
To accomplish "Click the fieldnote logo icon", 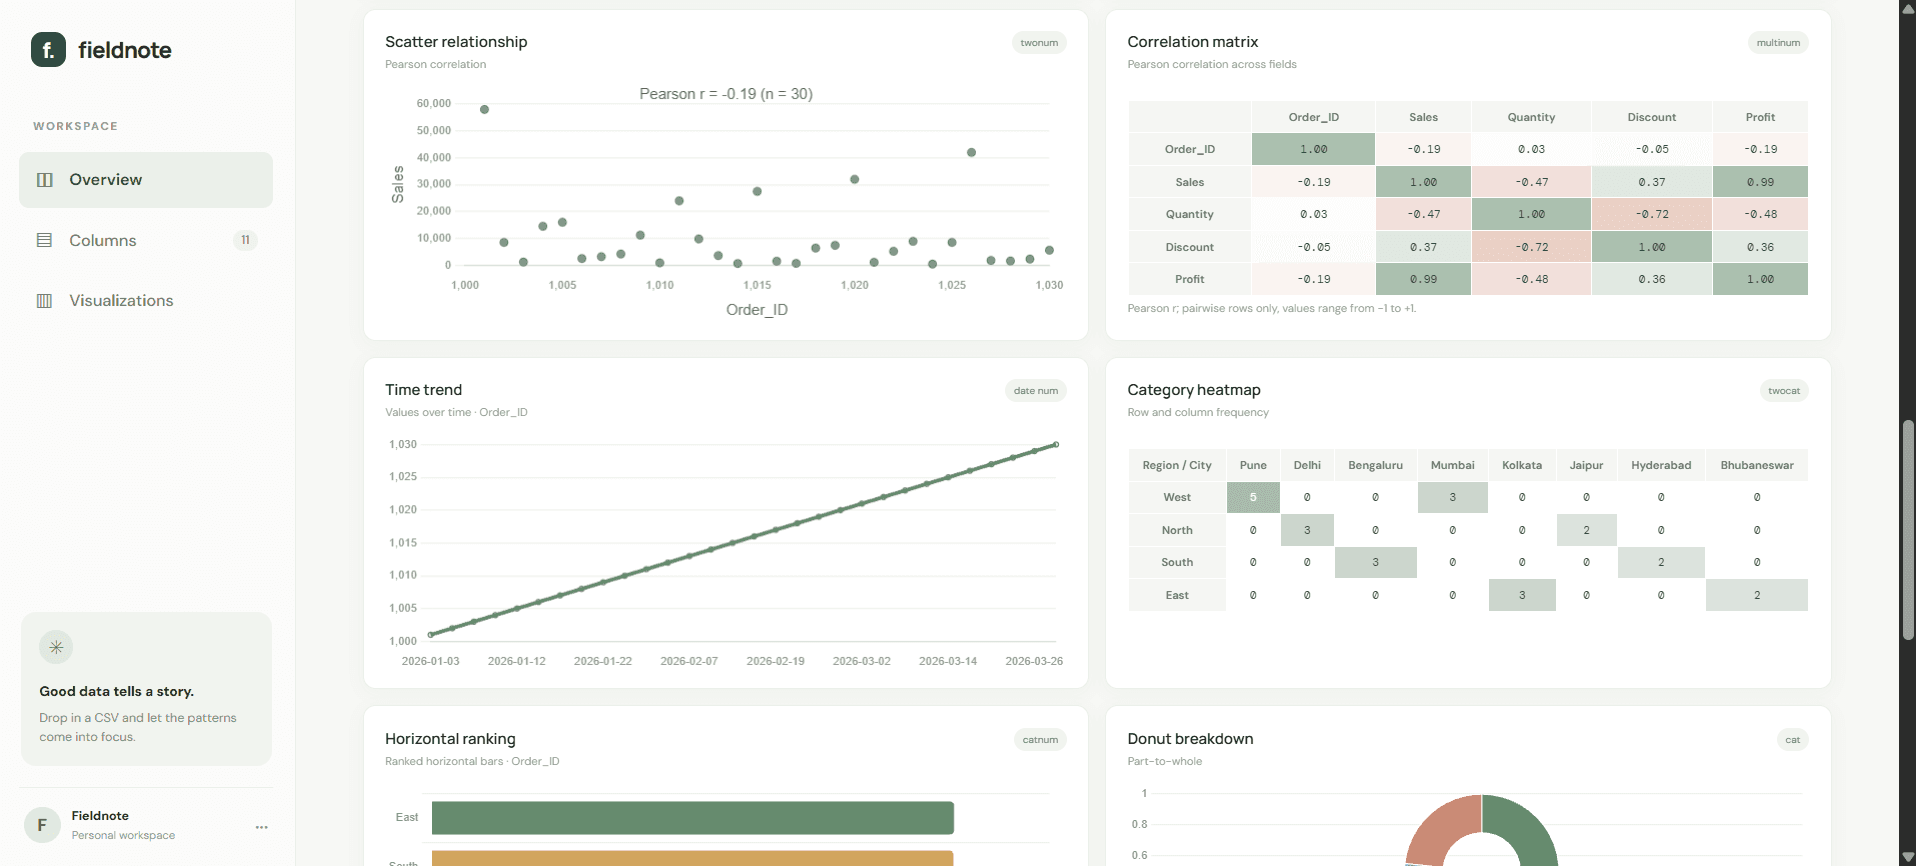I will point(48,49).
